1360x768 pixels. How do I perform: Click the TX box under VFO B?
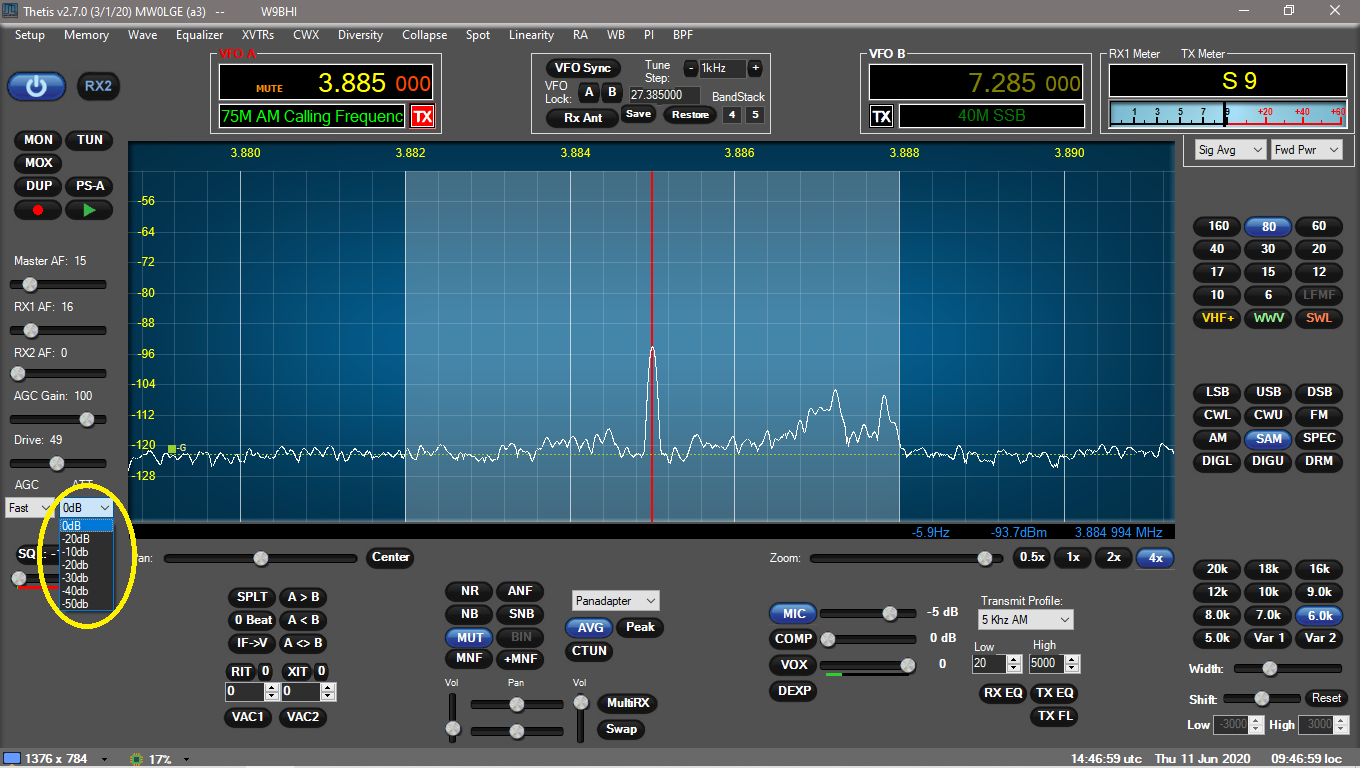click(881, 117)
